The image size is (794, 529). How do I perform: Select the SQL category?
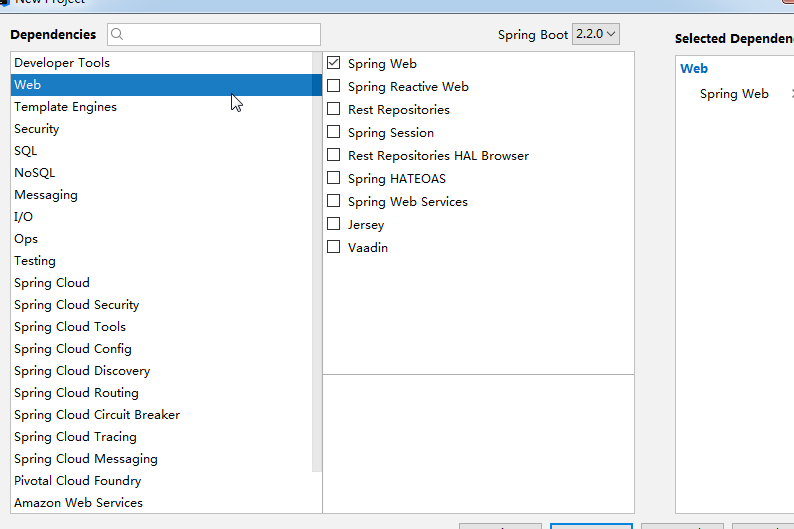(x=162, y=151)
